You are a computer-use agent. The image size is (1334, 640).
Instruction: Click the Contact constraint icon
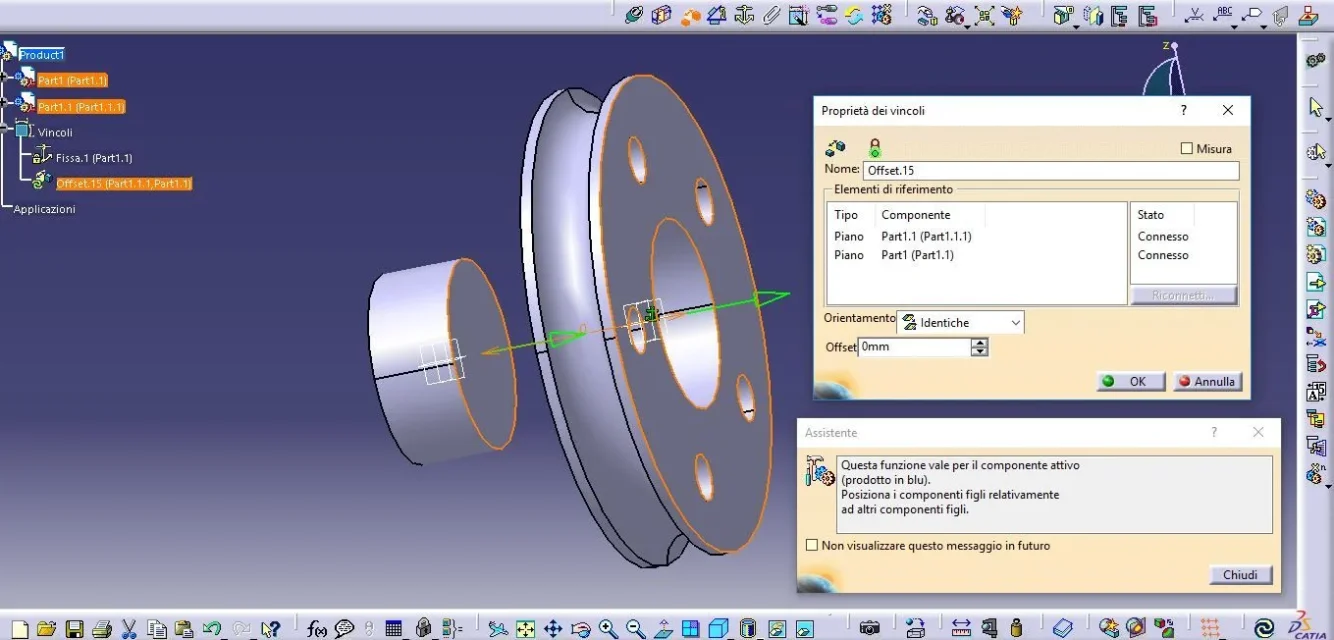coord(661,15)
